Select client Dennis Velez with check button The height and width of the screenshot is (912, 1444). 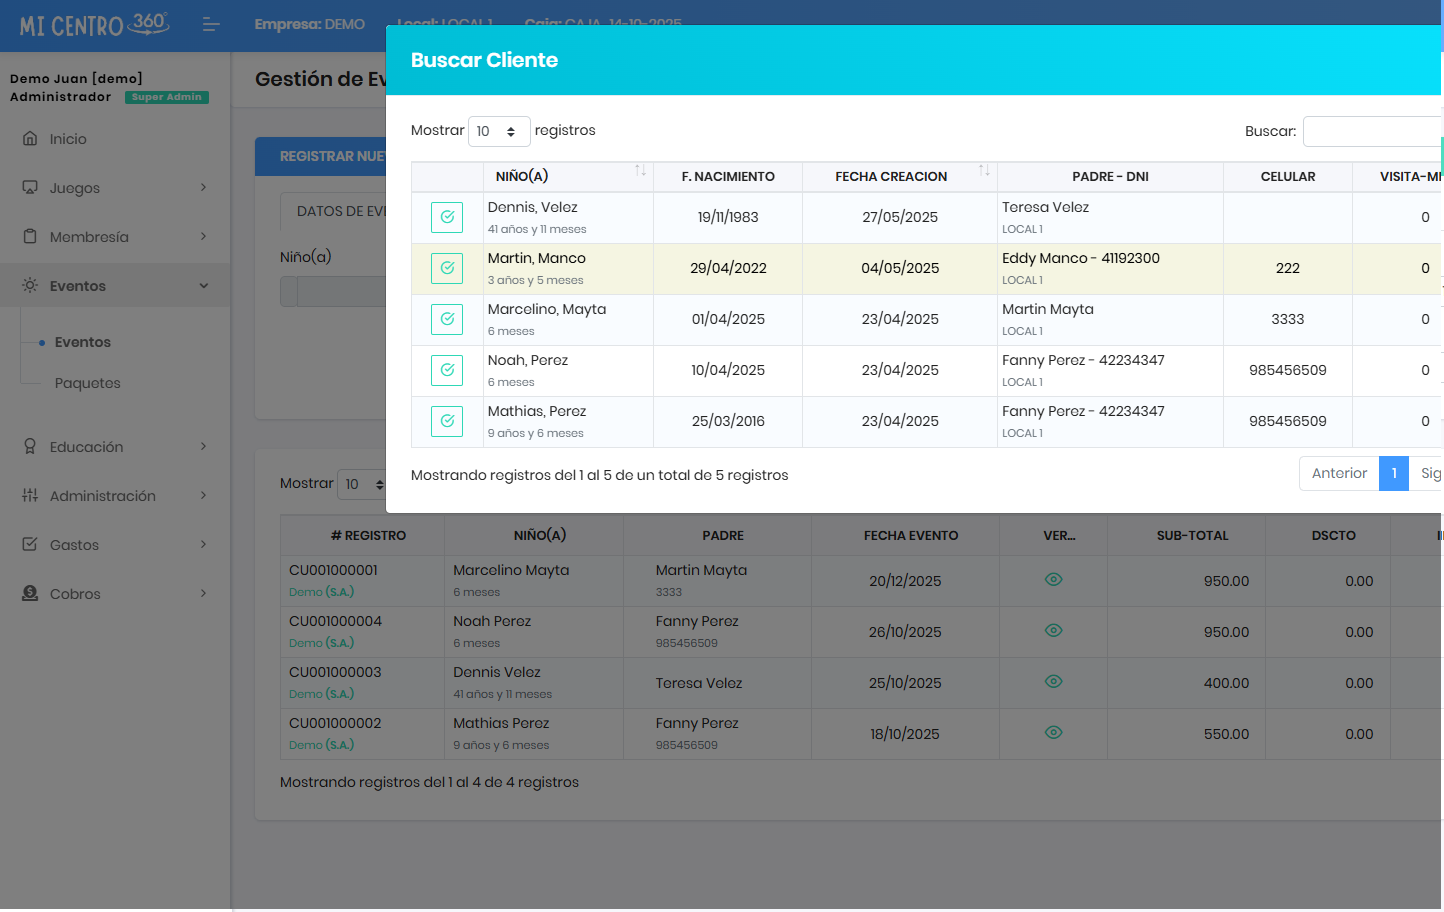[x=447, y=217]
